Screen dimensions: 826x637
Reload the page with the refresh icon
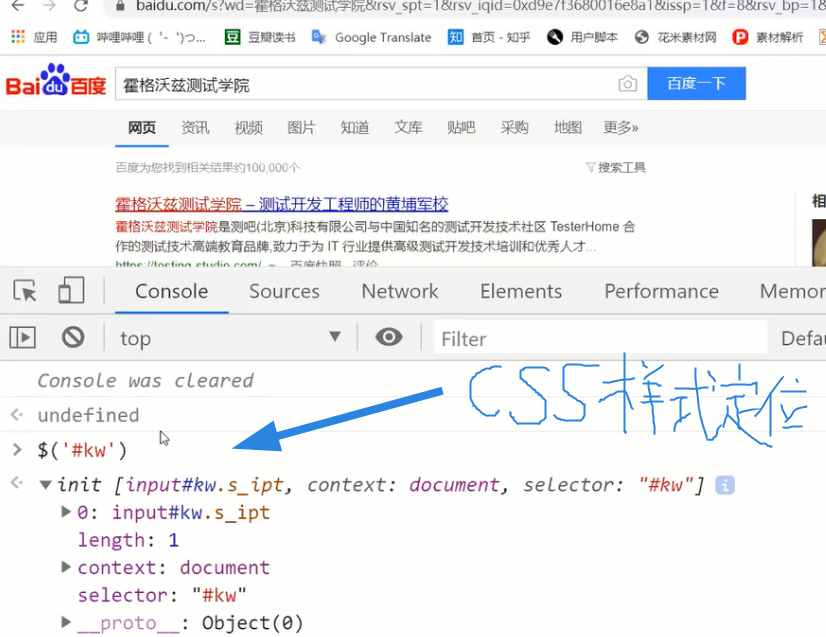pyautogui.click(x=81, y=5)
